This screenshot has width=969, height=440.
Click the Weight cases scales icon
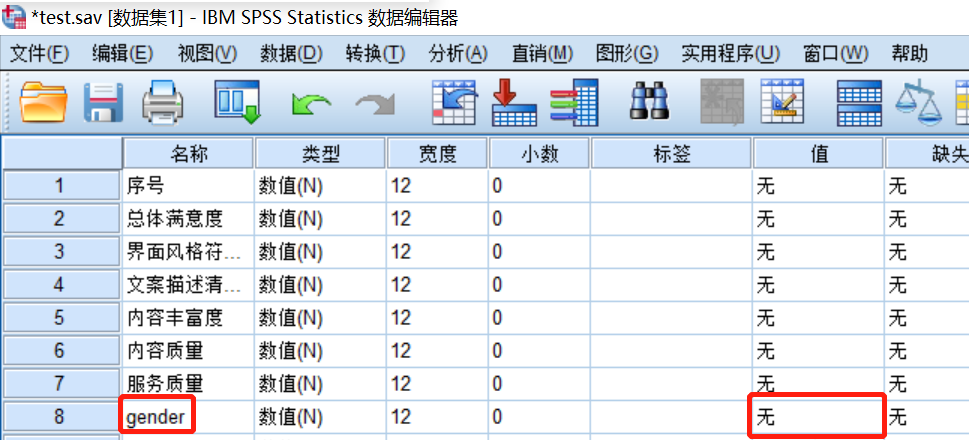pos(918,102)
